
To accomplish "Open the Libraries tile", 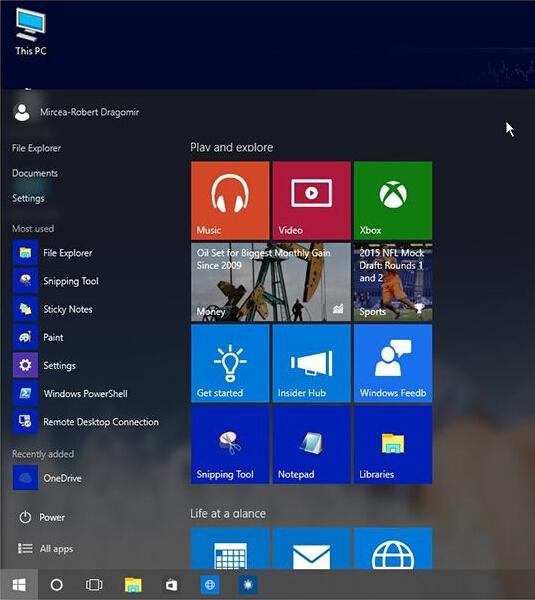I will coord(393,445).
